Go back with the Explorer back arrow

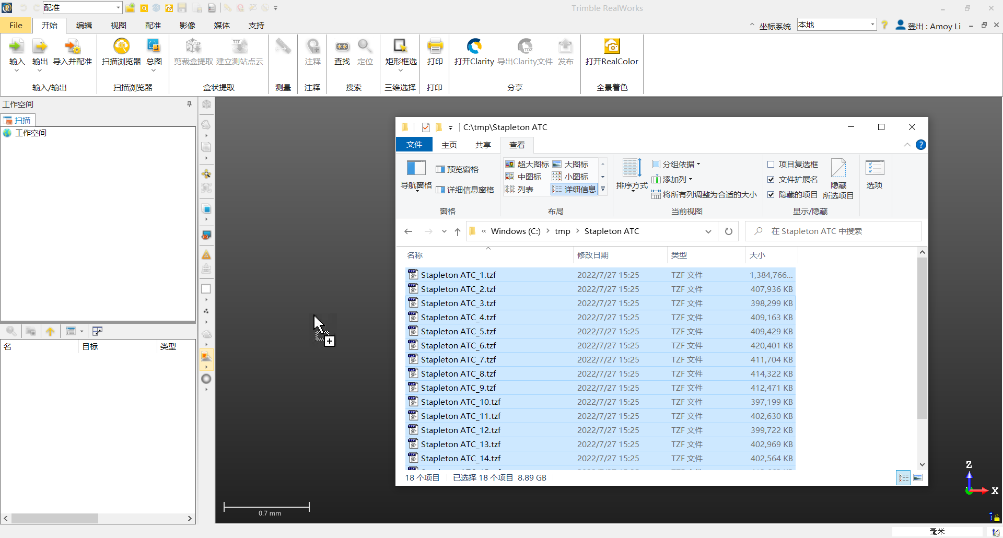coord(408,232)
